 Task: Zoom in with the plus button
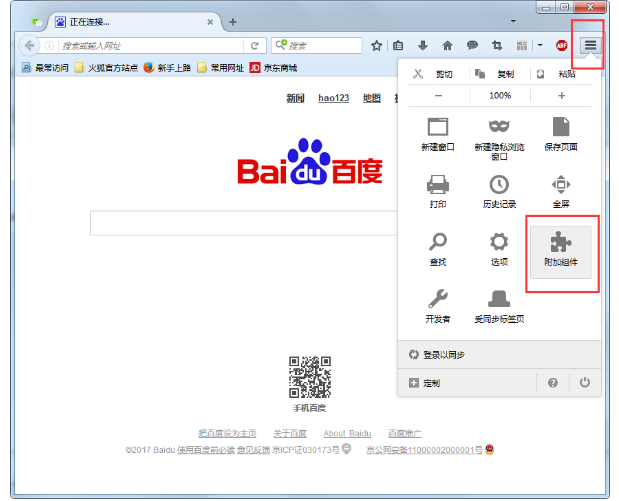pyautogui.click(x=561, y=96)
